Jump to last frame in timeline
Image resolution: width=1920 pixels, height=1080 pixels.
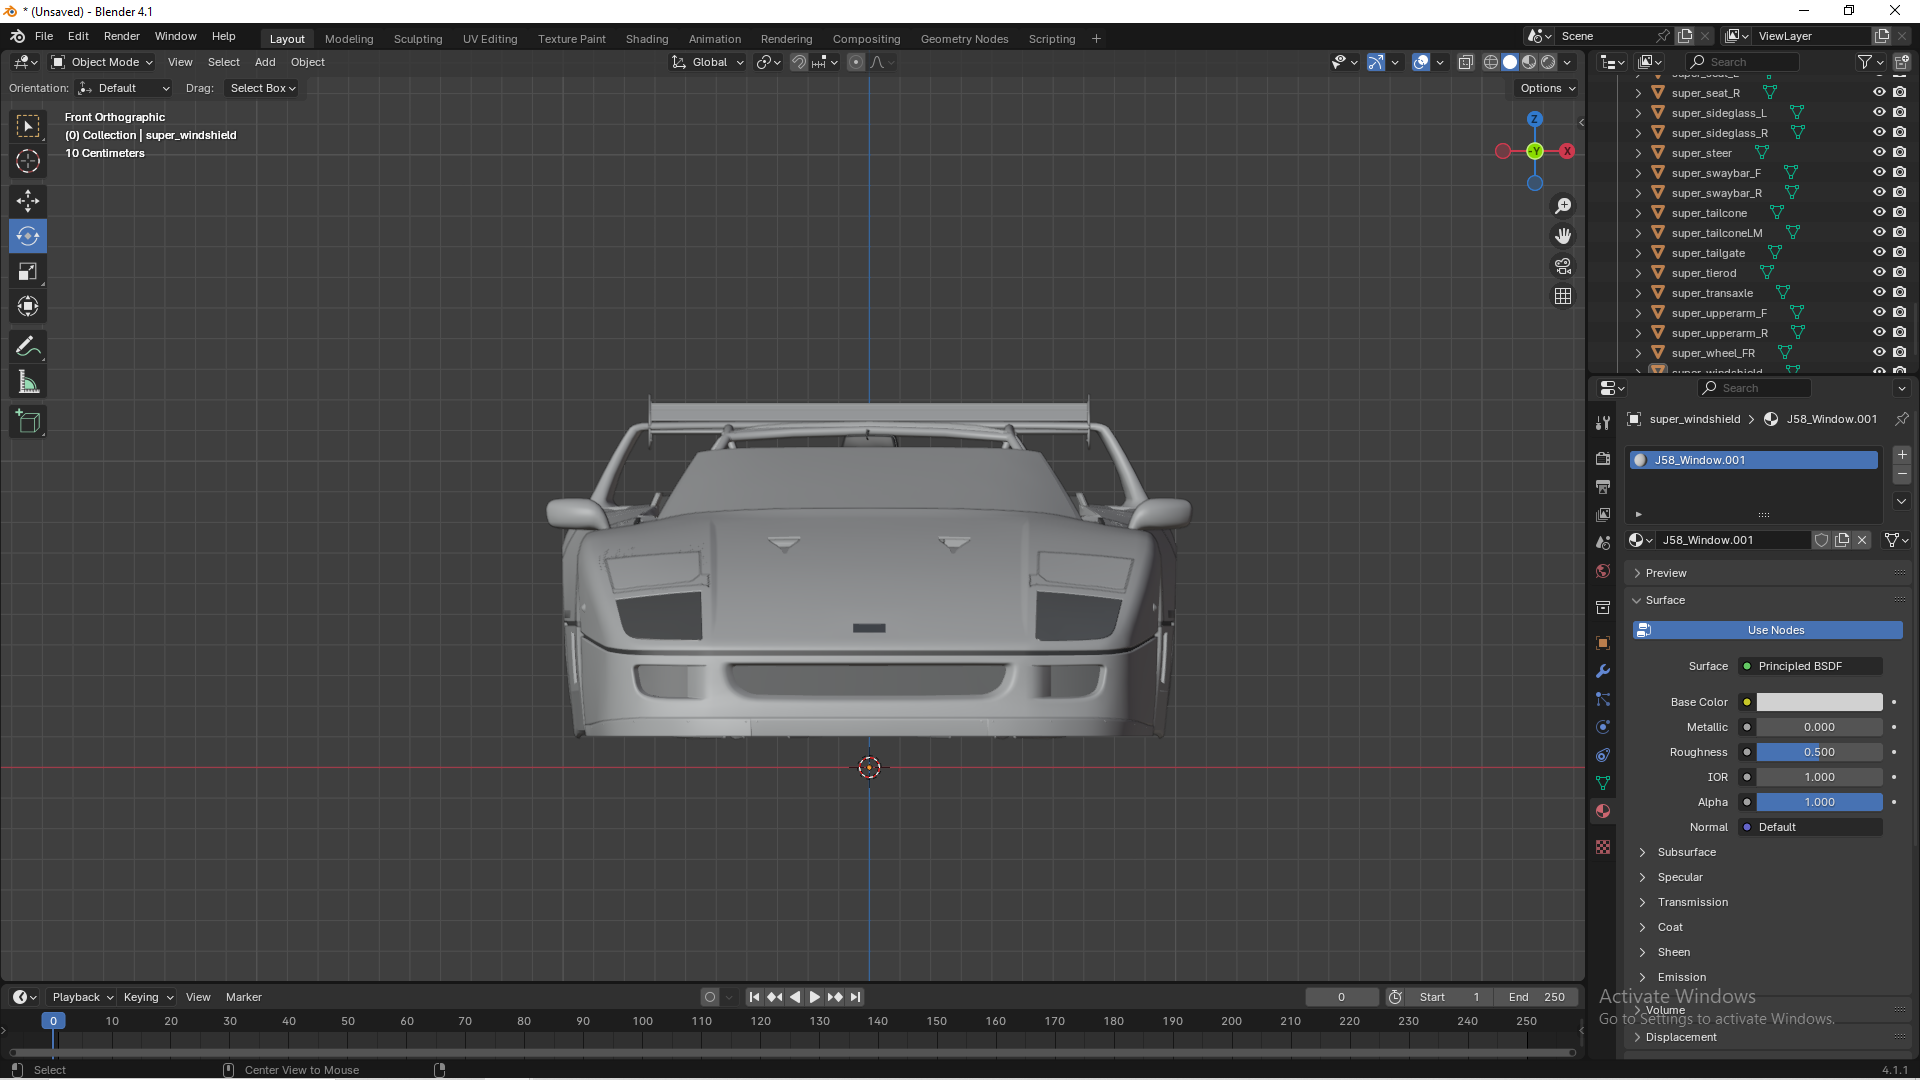855,997
